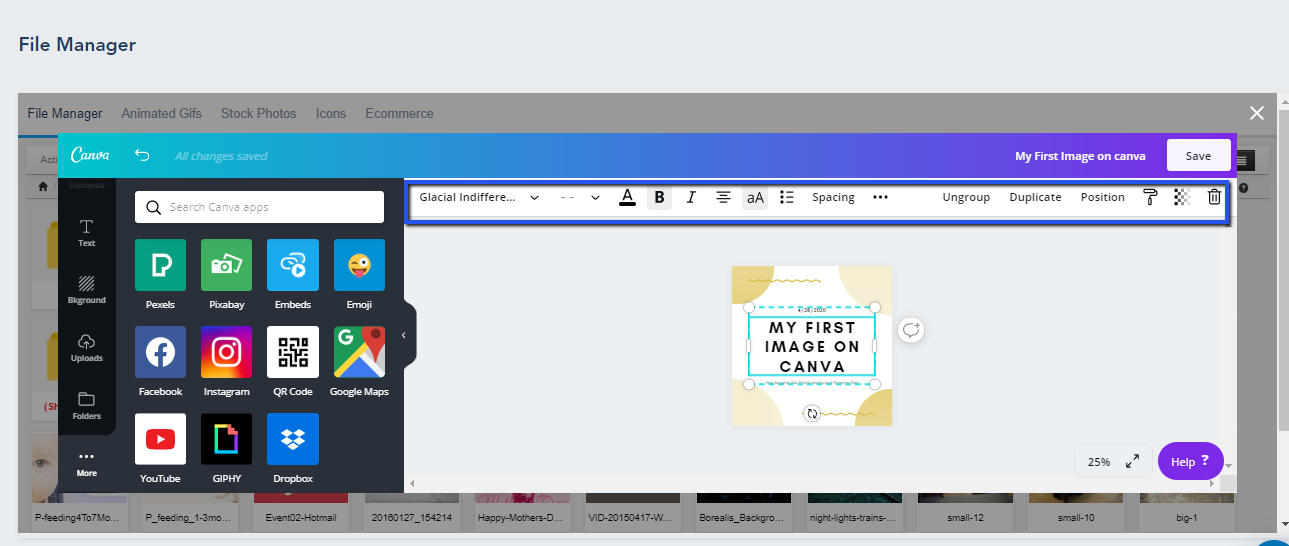Click the Save button
Image resolution: width=1289 pixels, height=546 pixels.
(1198, 155)
